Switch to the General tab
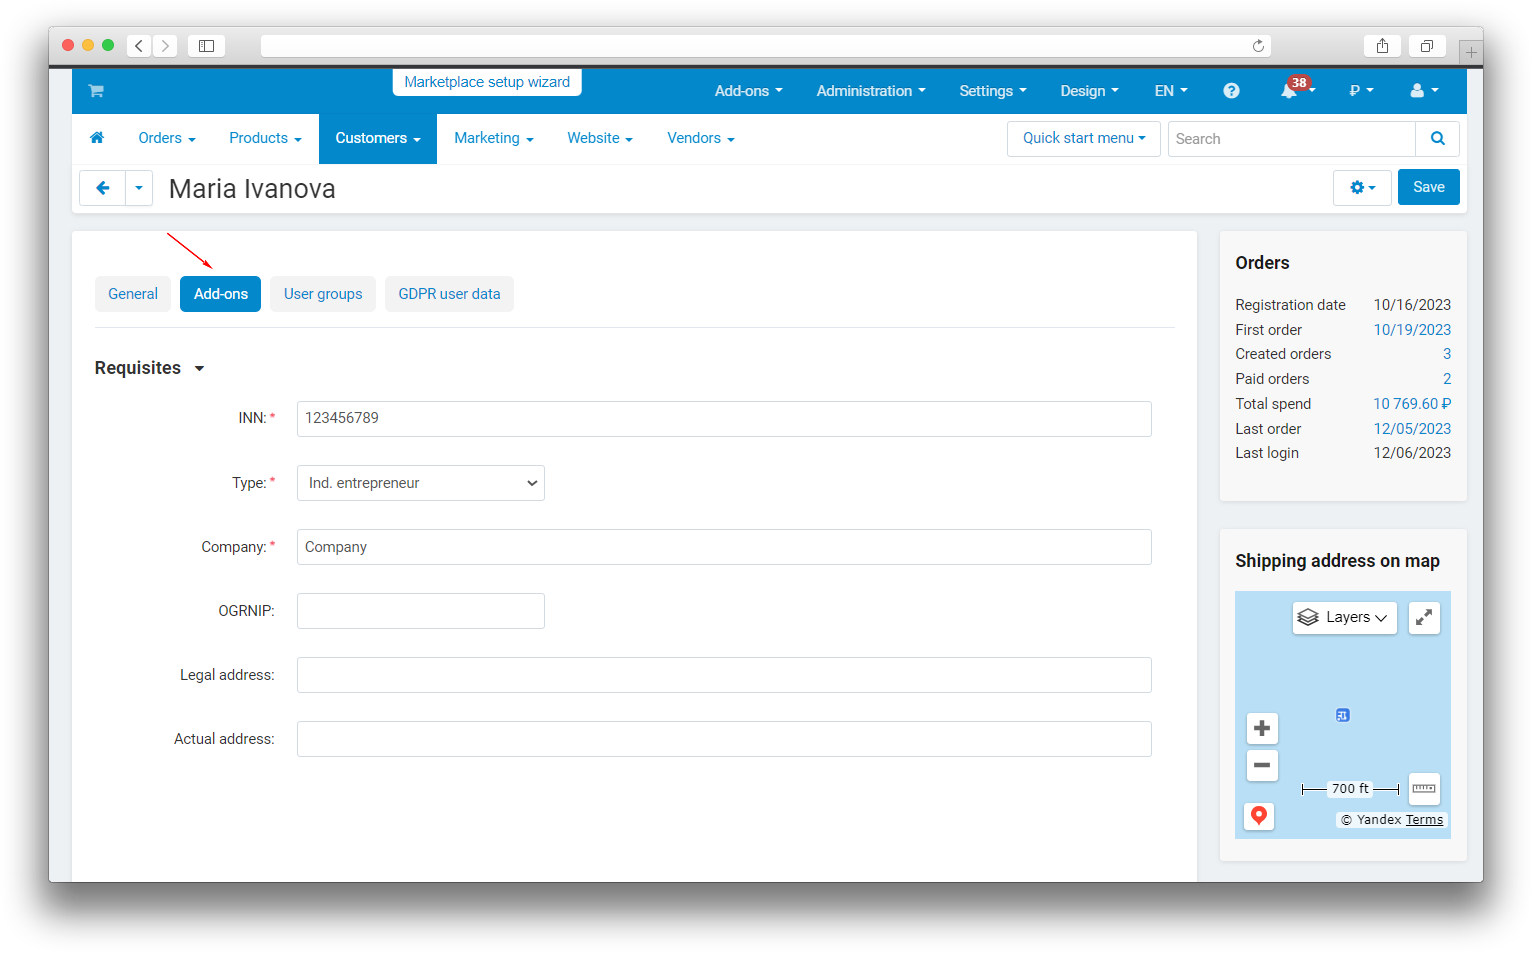 pyautogui.click(x=133, y=294)
